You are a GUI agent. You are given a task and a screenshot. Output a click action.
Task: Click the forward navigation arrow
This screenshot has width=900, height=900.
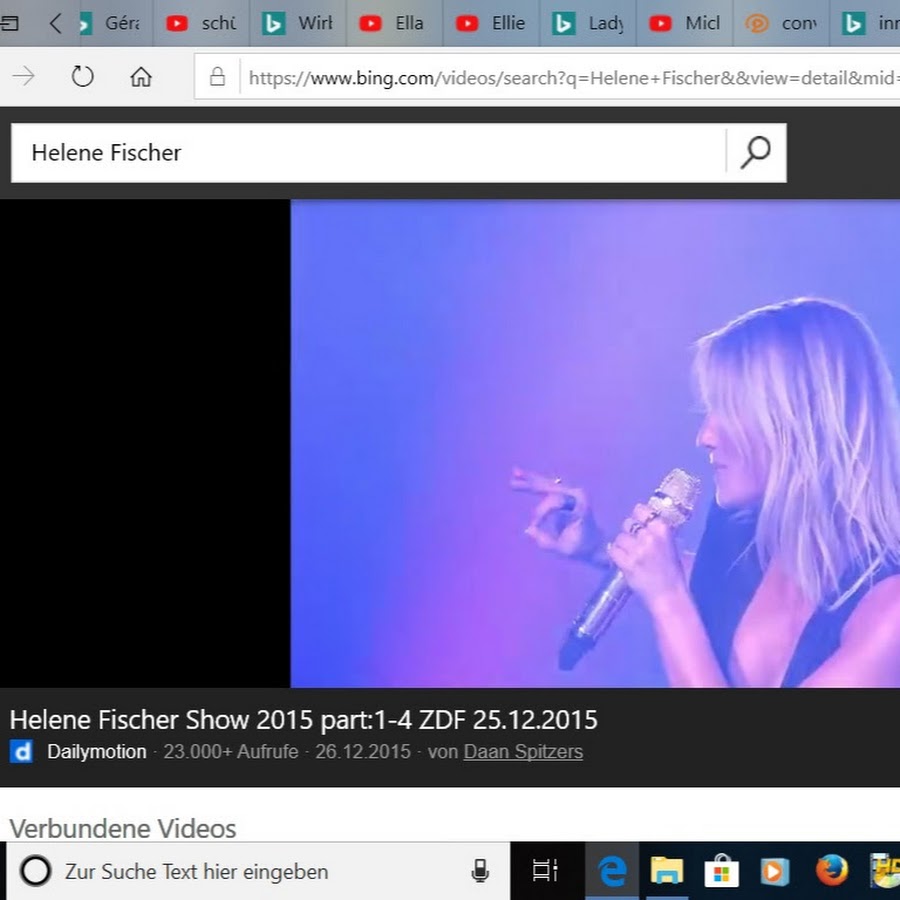click(24, 77)
